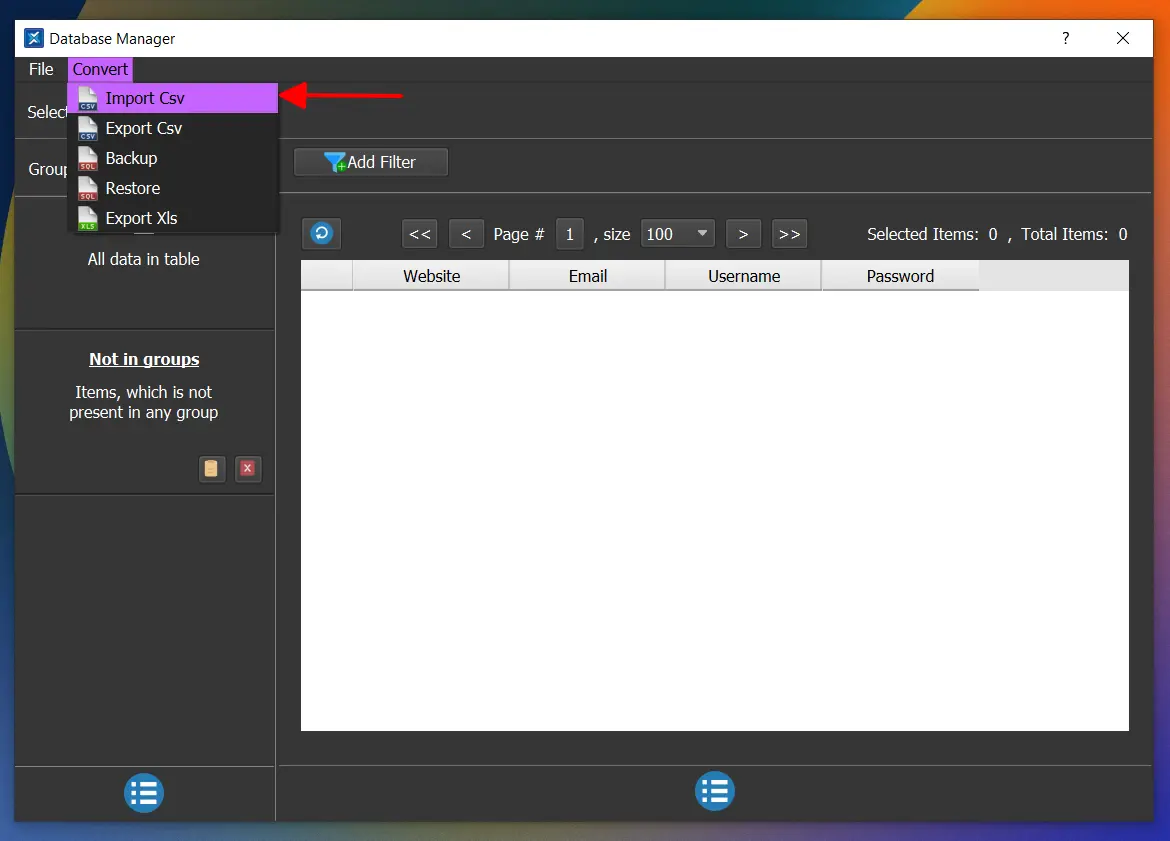The height and width of the screenshot is (841, 1170).
Task: Click the Export Xls file icon
Action: pos(88,218)
